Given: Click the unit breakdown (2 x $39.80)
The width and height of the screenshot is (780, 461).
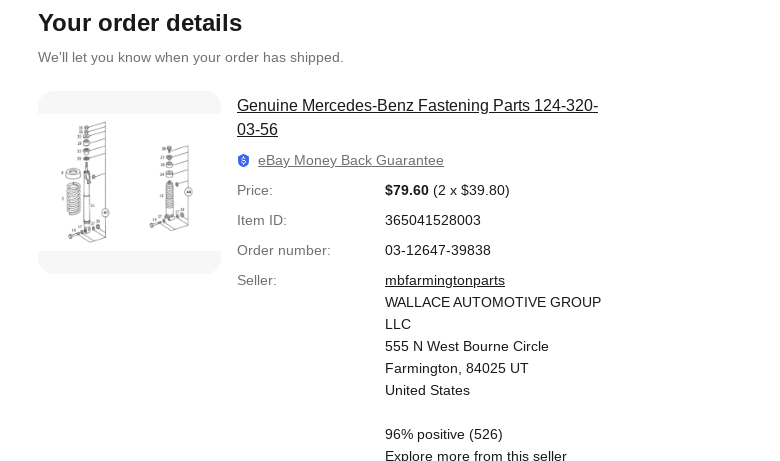Looking at the screenshot, I should point(471,190).
